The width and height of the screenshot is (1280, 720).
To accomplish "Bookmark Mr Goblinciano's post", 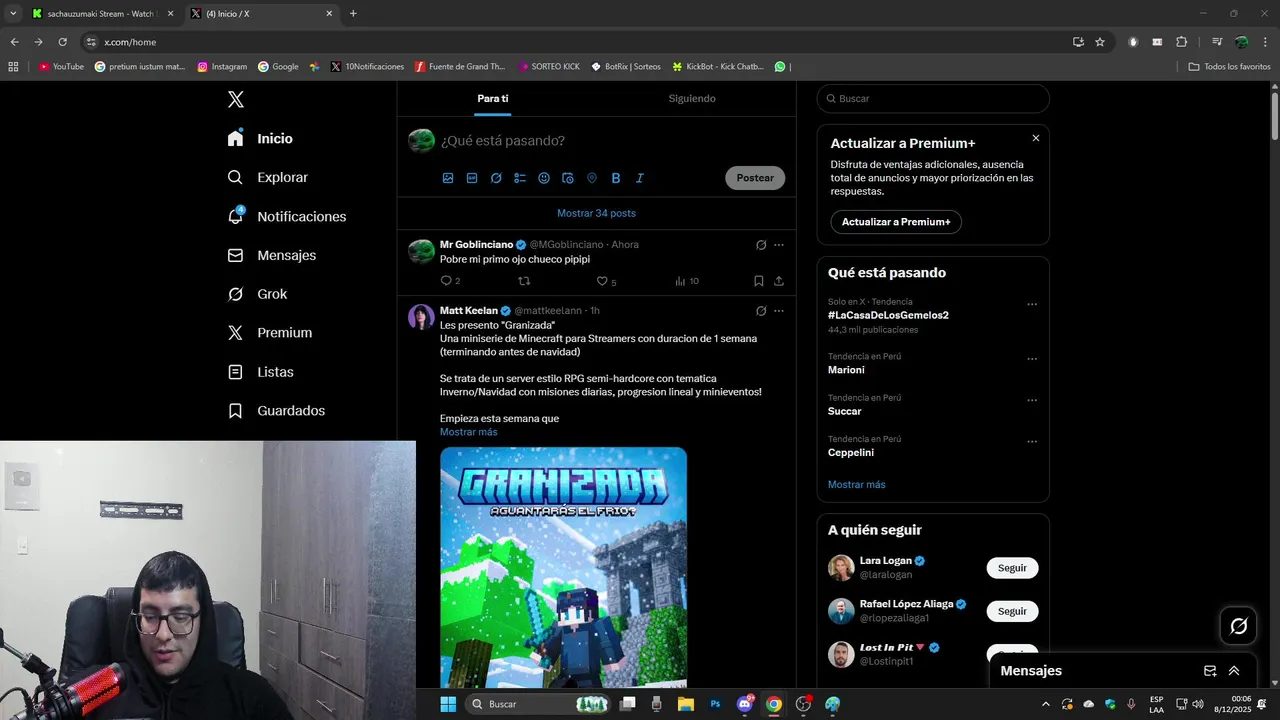I will (x=759, y=281).
